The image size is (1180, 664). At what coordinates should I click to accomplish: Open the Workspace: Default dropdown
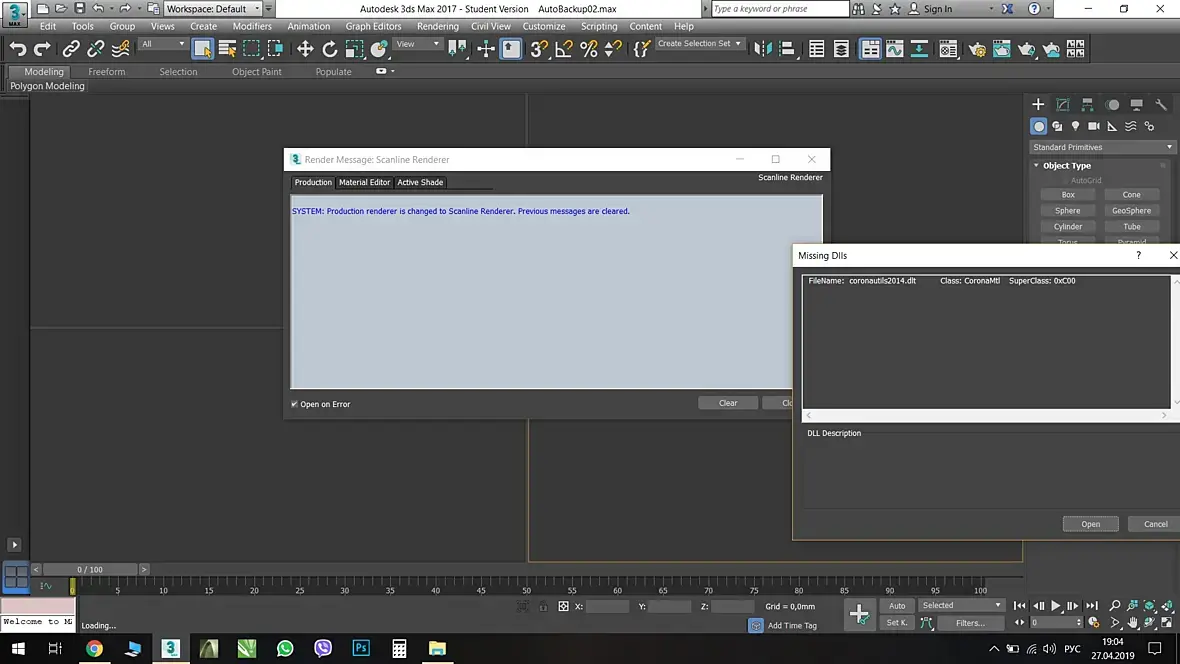(x=212, y=9)
